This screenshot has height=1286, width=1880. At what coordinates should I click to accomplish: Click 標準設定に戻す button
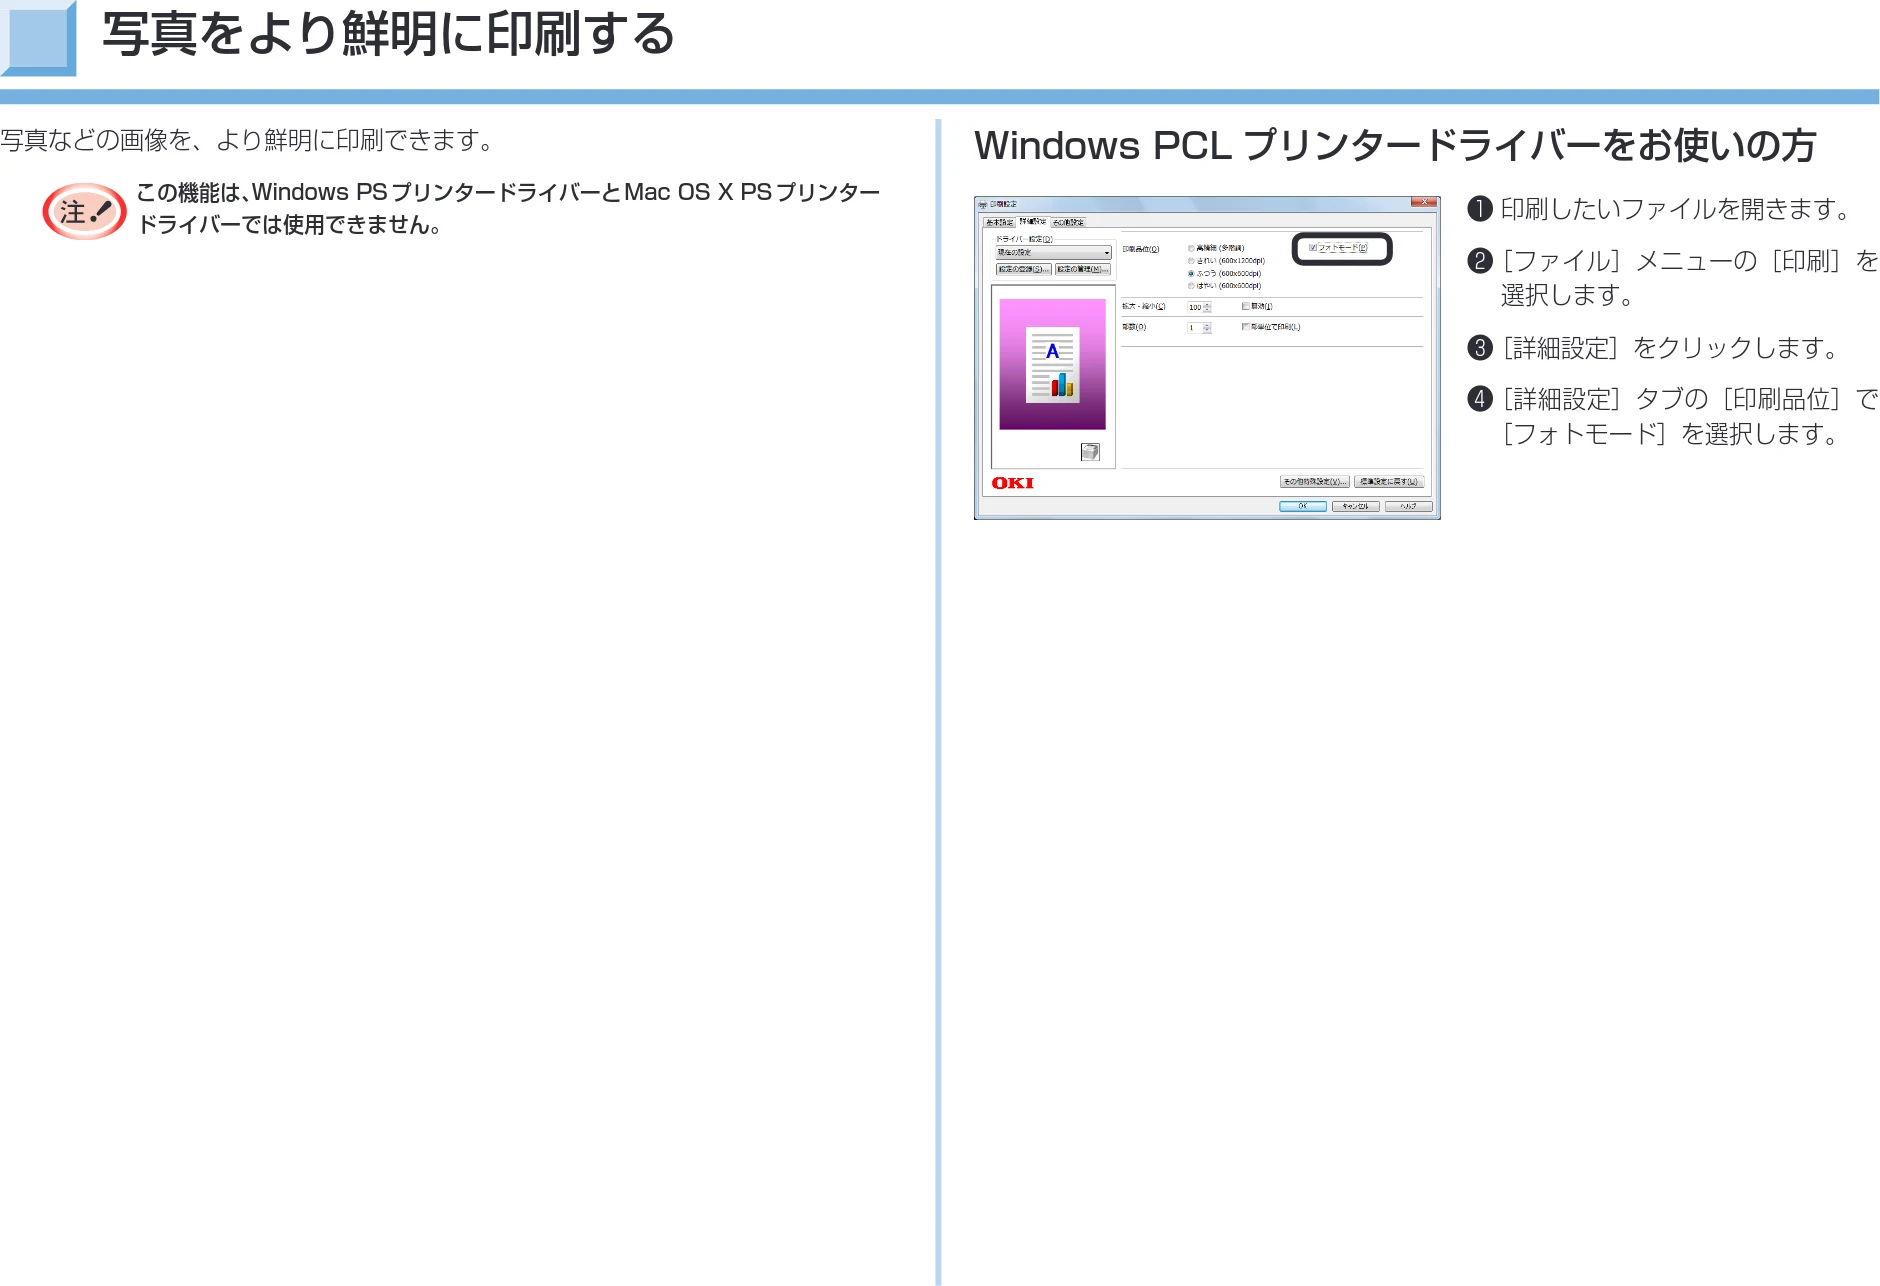click(1389, 482)
